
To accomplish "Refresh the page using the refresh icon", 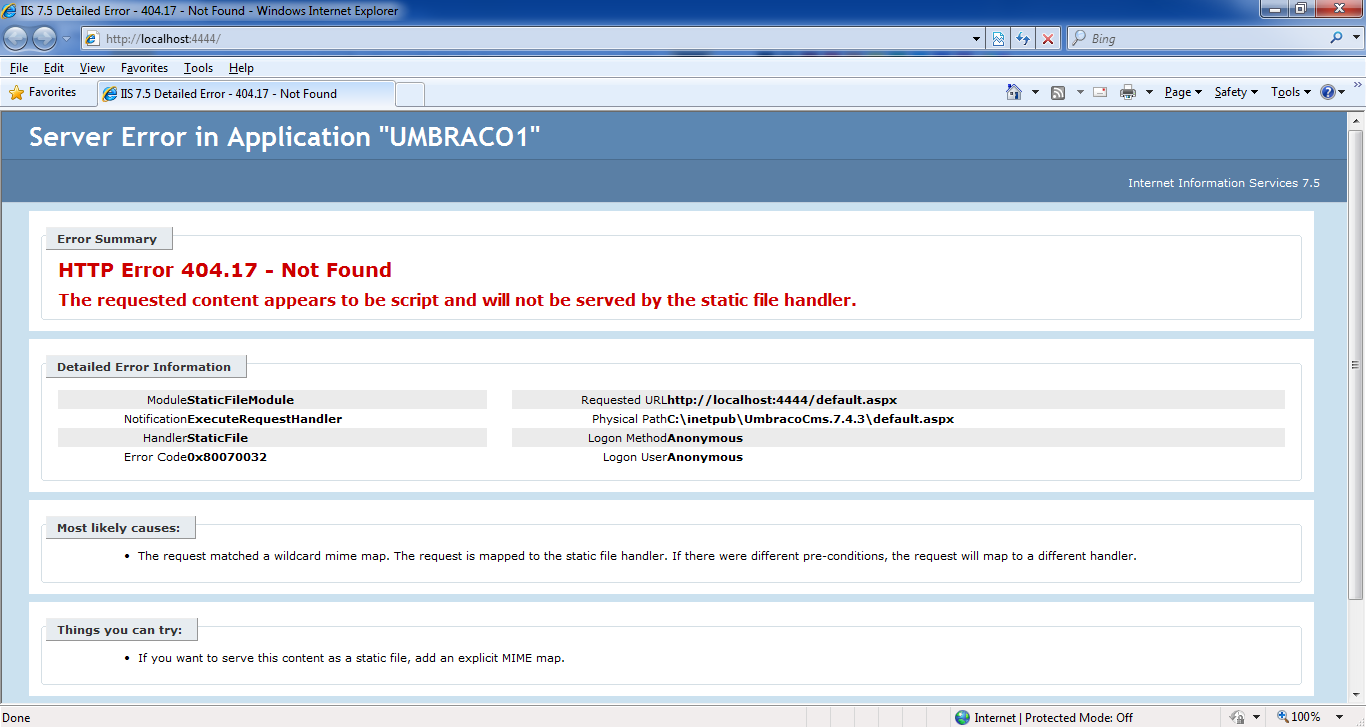I will [1023, 39].
